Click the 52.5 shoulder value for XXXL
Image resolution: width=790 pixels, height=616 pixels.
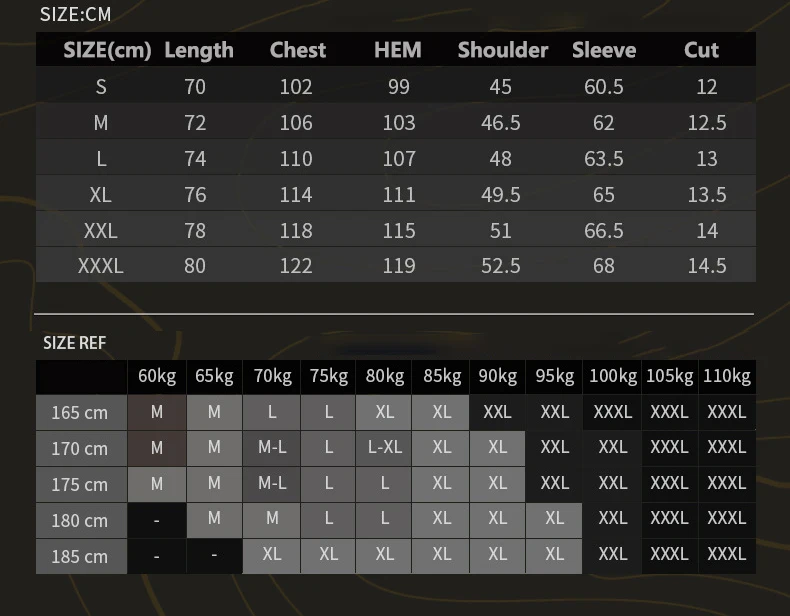(500, 266)
